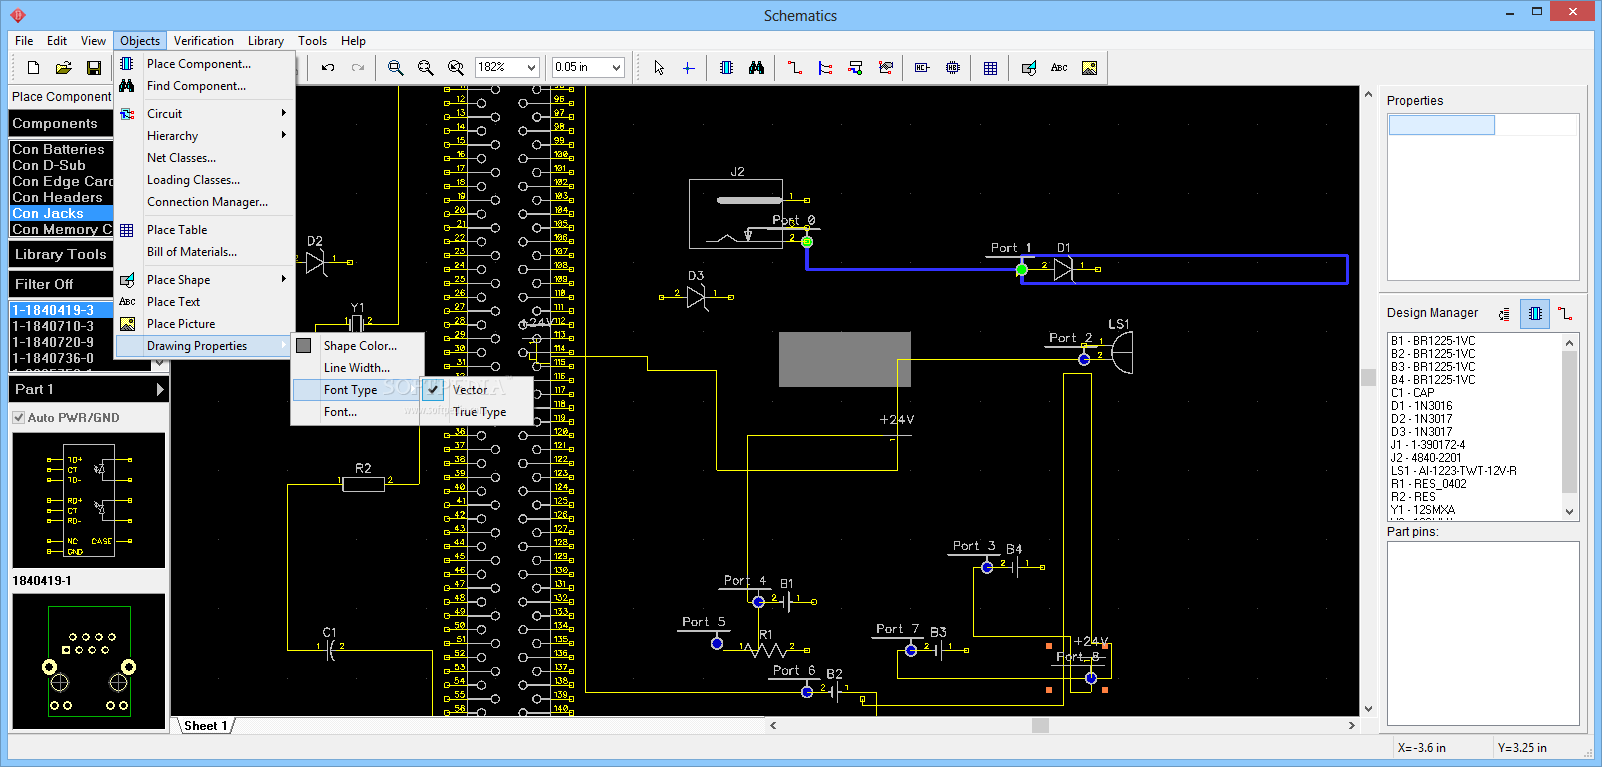This screenshot has width=1602, height=767.
Task: Click the Abc place text icon in toolbar
Action: [1059, 68]
